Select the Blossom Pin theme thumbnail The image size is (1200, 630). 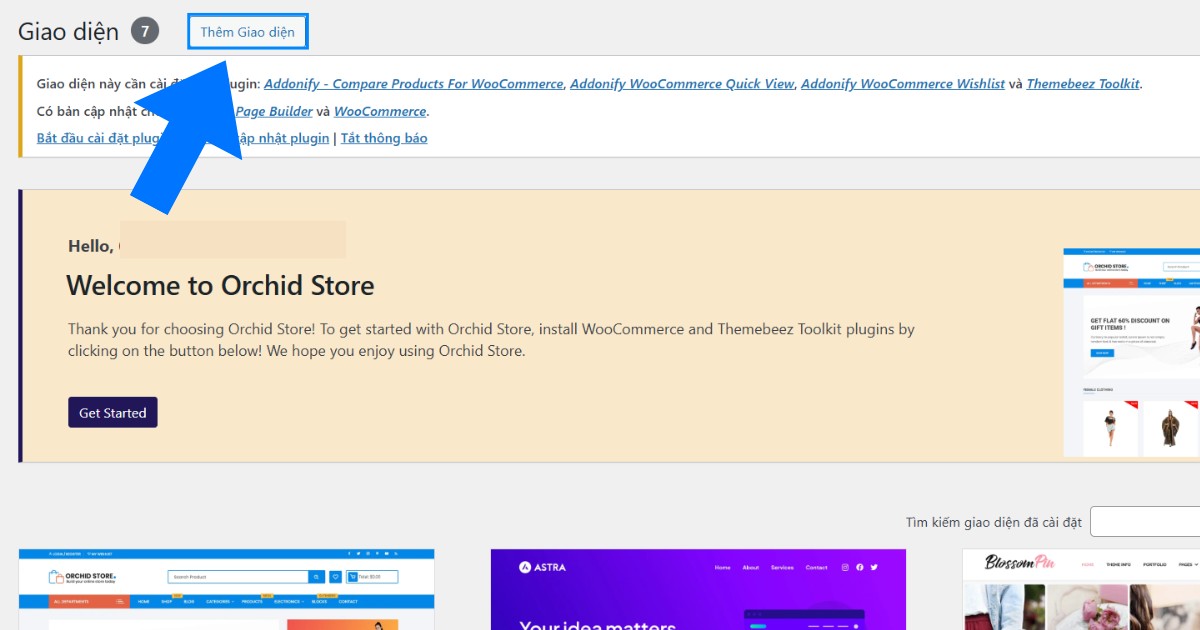tap(1081, 590)
